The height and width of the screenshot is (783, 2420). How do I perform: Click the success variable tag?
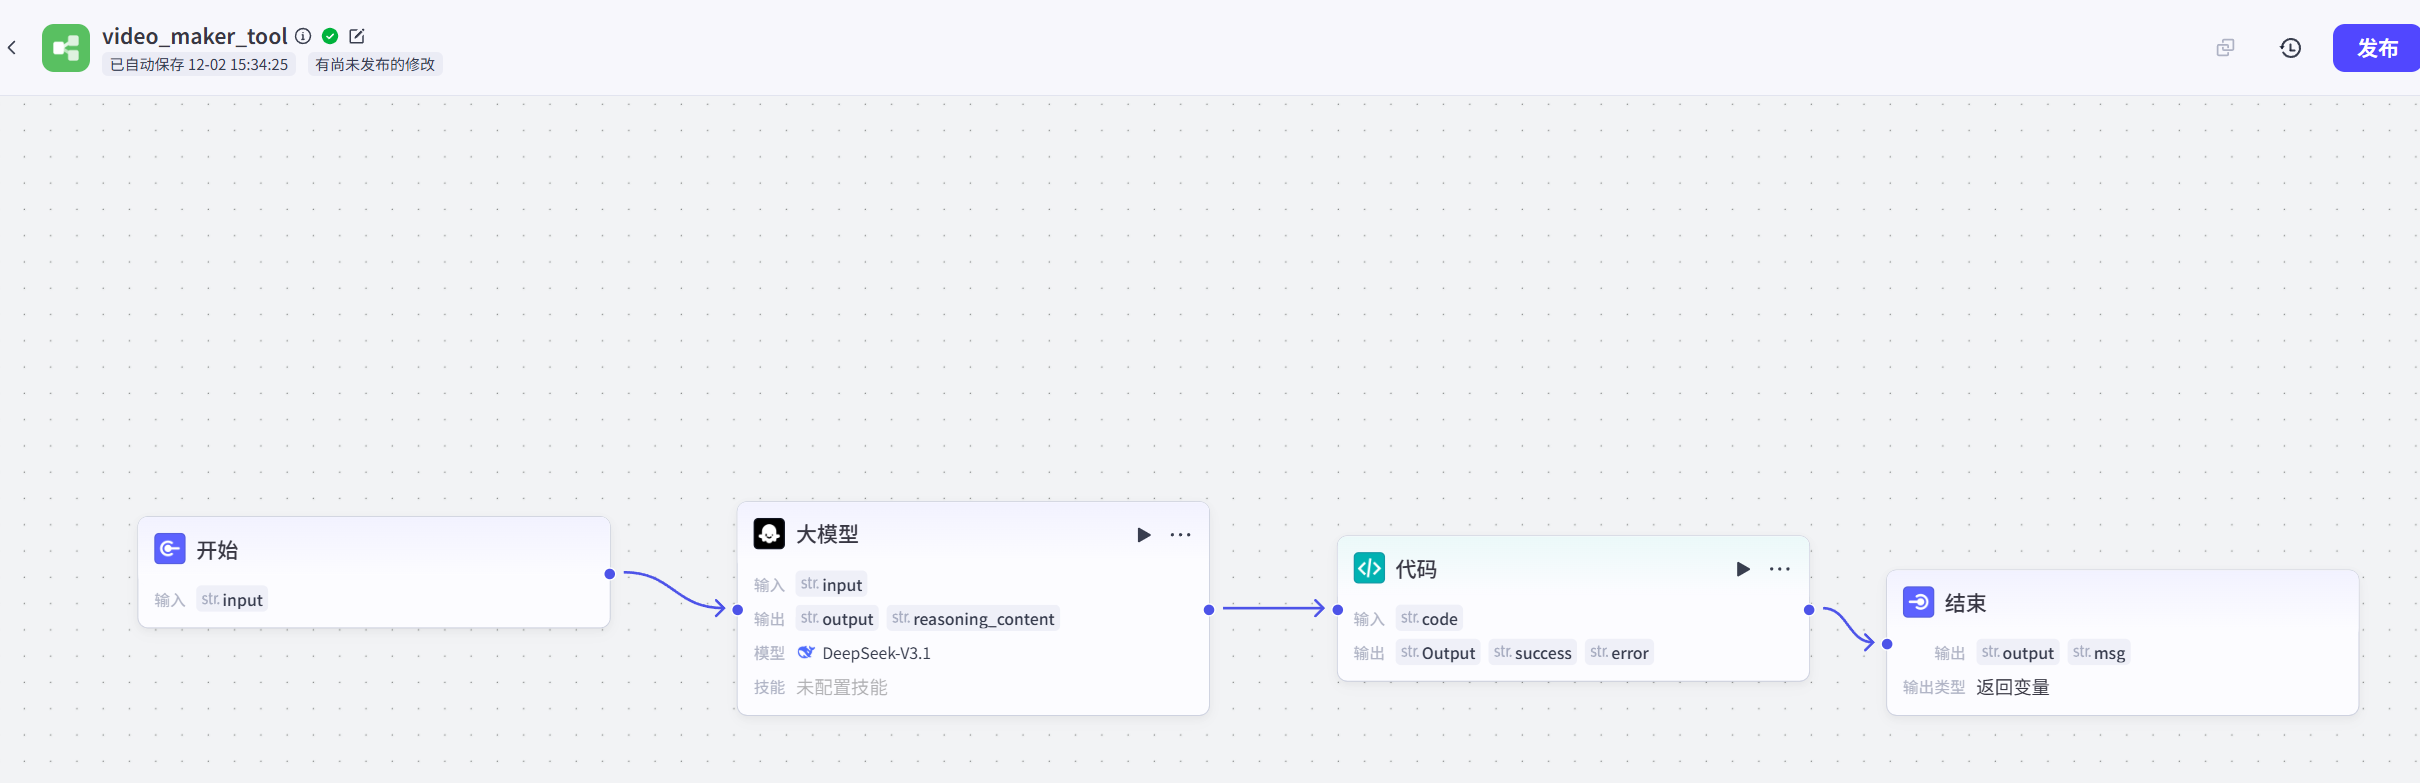point(1533,653)
